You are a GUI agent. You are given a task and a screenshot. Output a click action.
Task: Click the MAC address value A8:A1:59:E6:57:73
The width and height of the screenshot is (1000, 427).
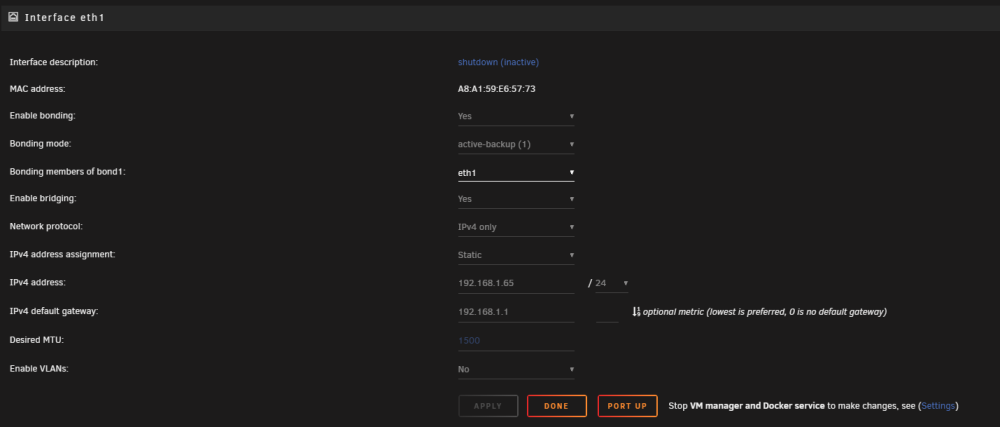coord(497,89)
